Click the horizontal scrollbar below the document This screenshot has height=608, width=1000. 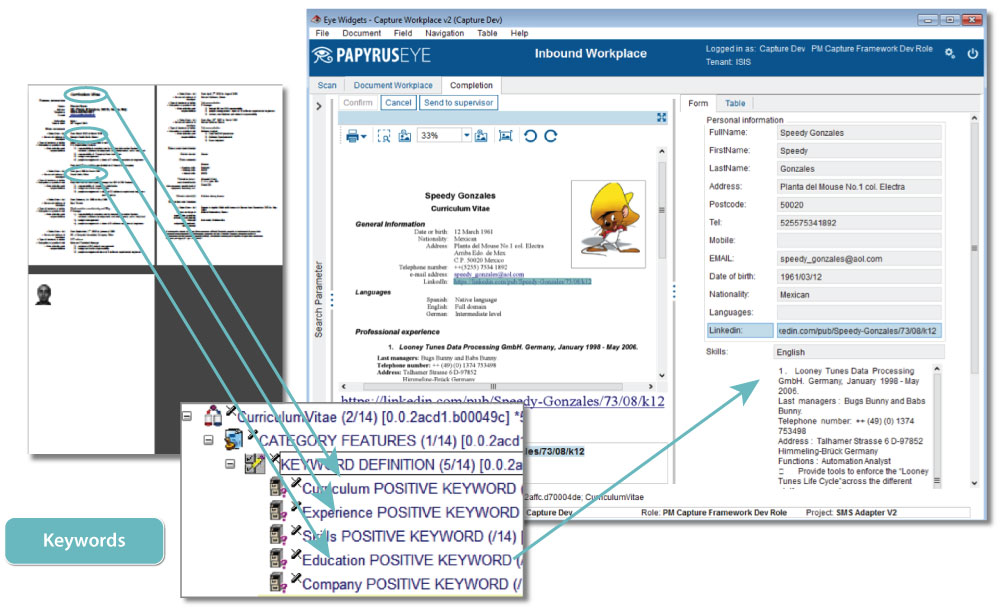pos(497,387)
